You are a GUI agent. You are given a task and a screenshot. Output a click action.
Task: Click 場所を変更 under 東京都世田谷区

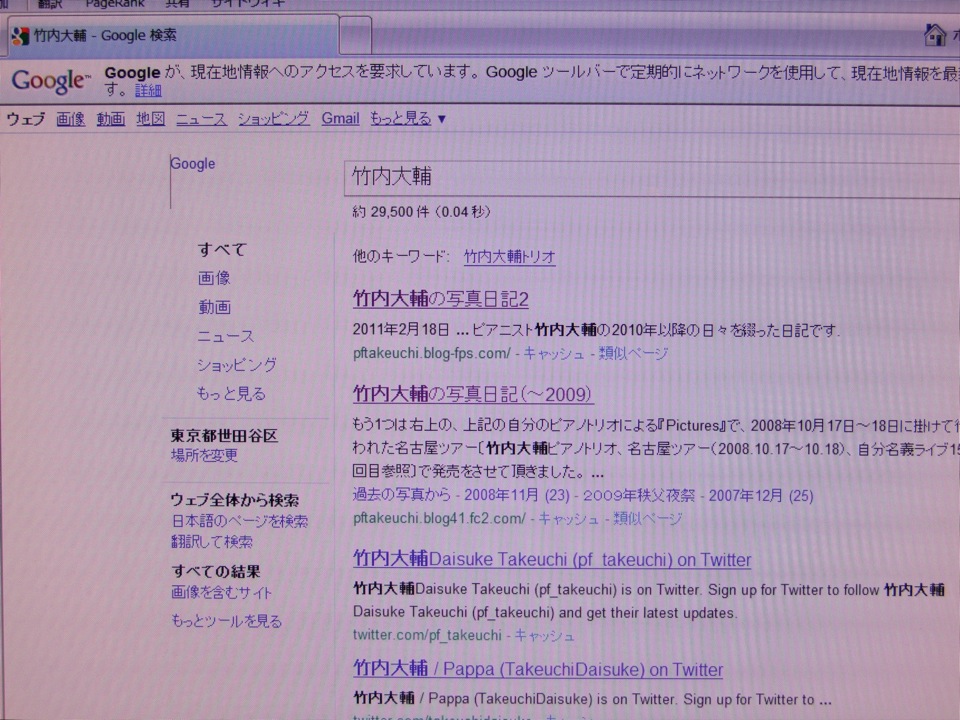coord(204,456)
